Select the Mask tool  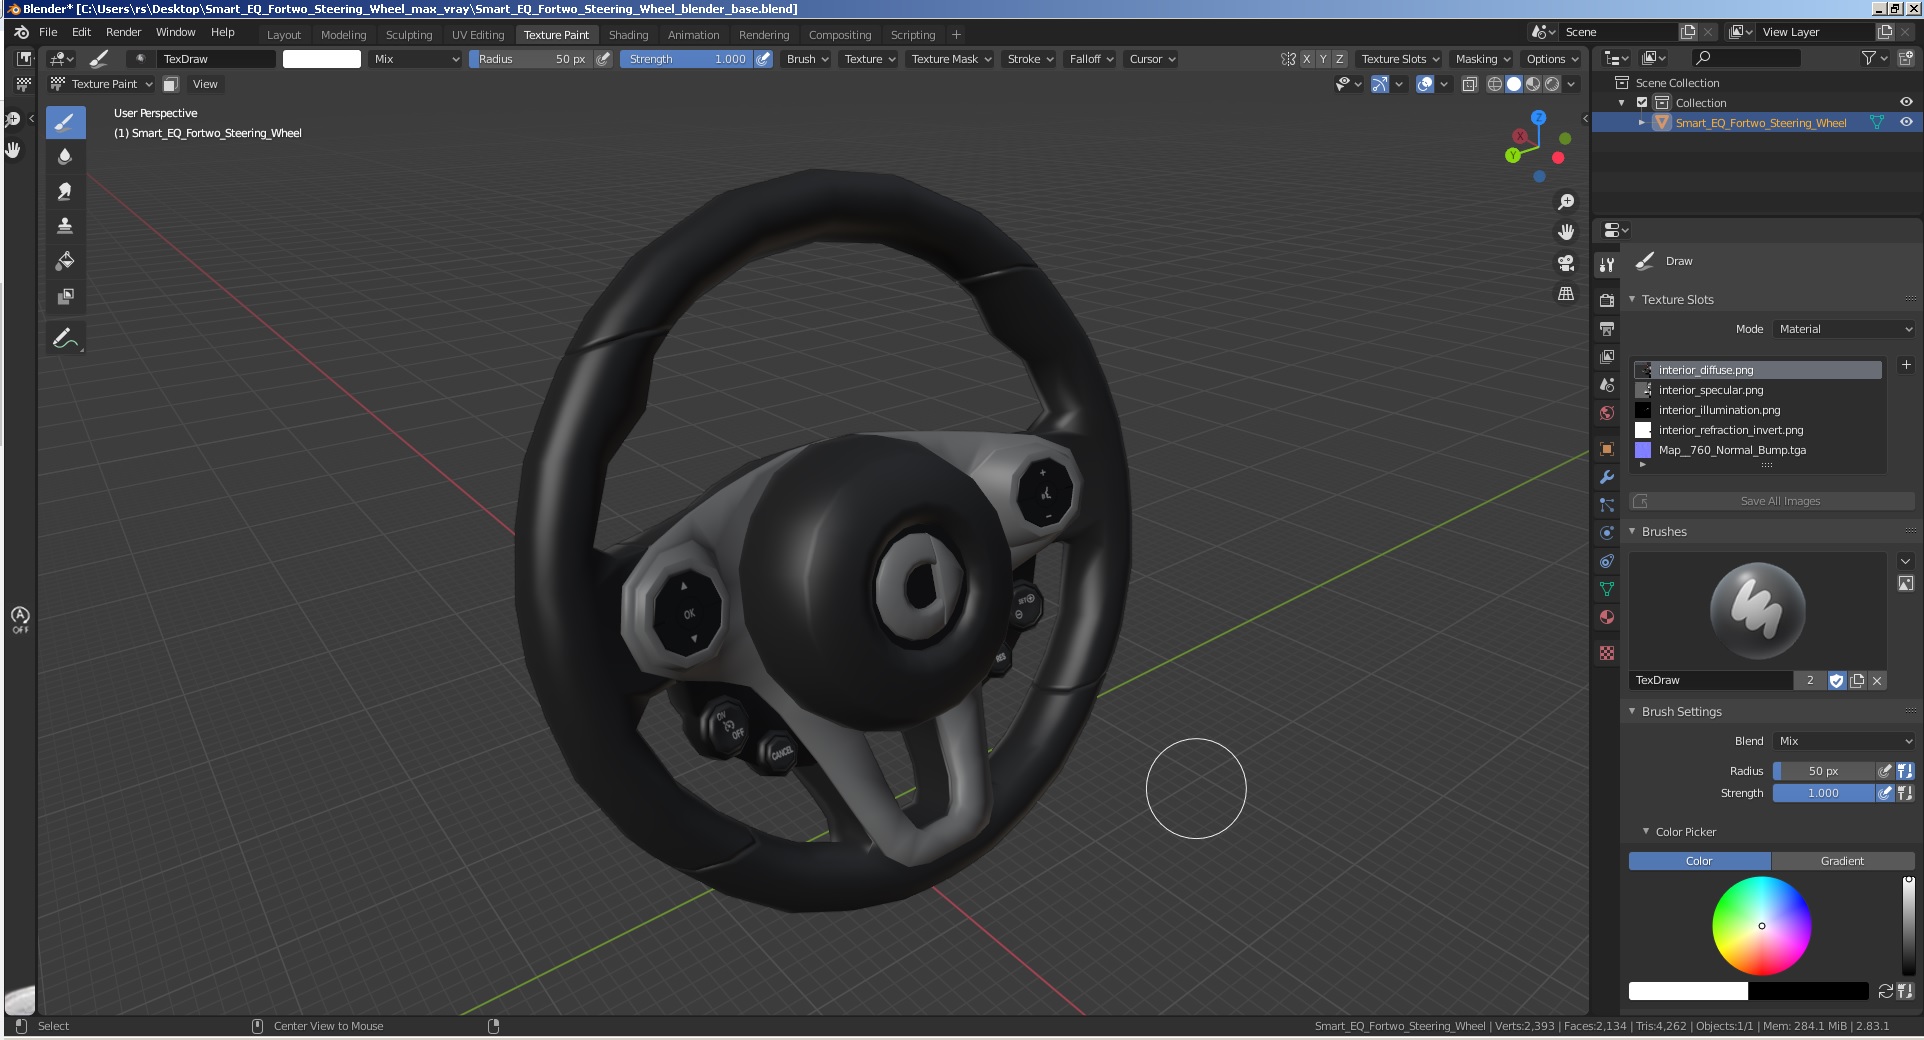click(65, 296)
